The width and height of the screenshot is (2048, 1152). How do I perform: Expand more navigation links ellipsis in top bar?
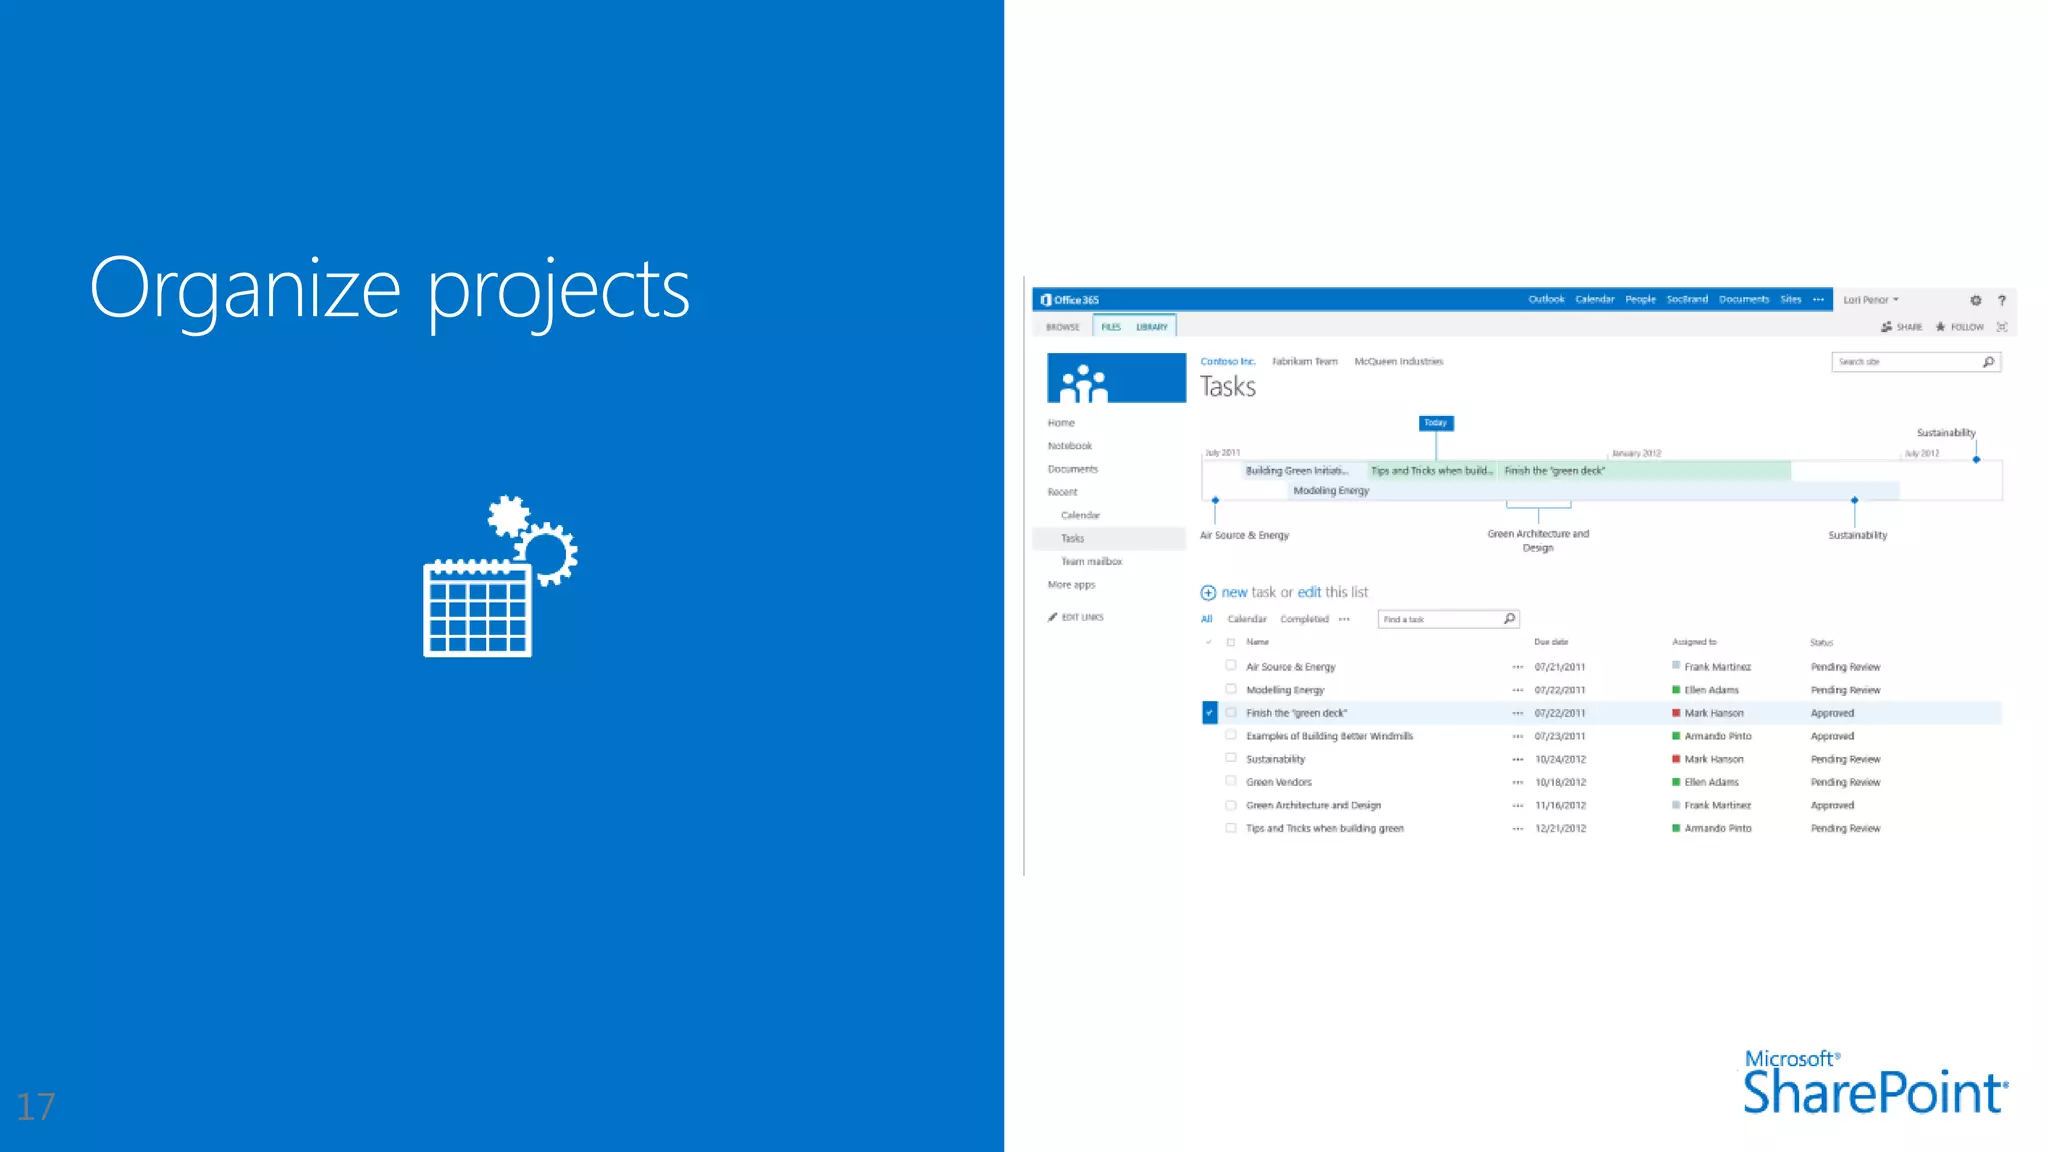[1818, 300]
